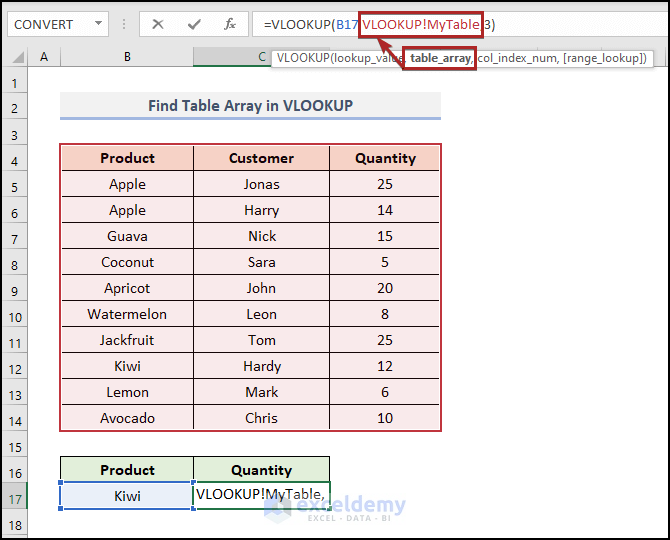Select quantity 8 cell in Leon row
Image resolution: width=670 pixels, height=540 pixels.
point(385,314)
